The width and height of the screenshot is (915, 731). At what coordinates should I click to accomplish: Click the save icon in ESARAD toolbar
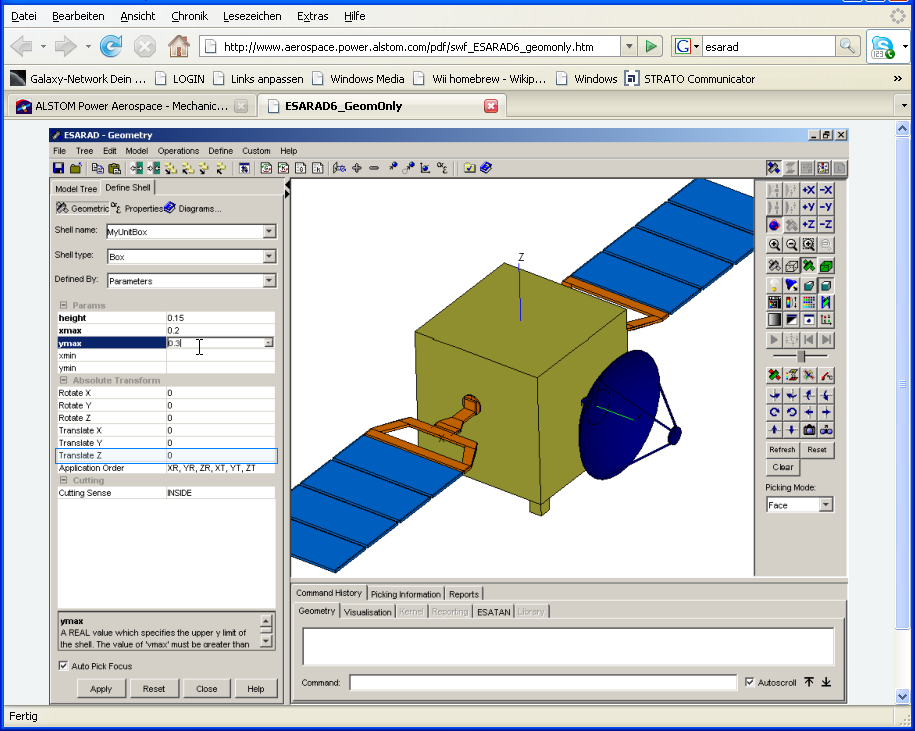(x=59, y=168)
